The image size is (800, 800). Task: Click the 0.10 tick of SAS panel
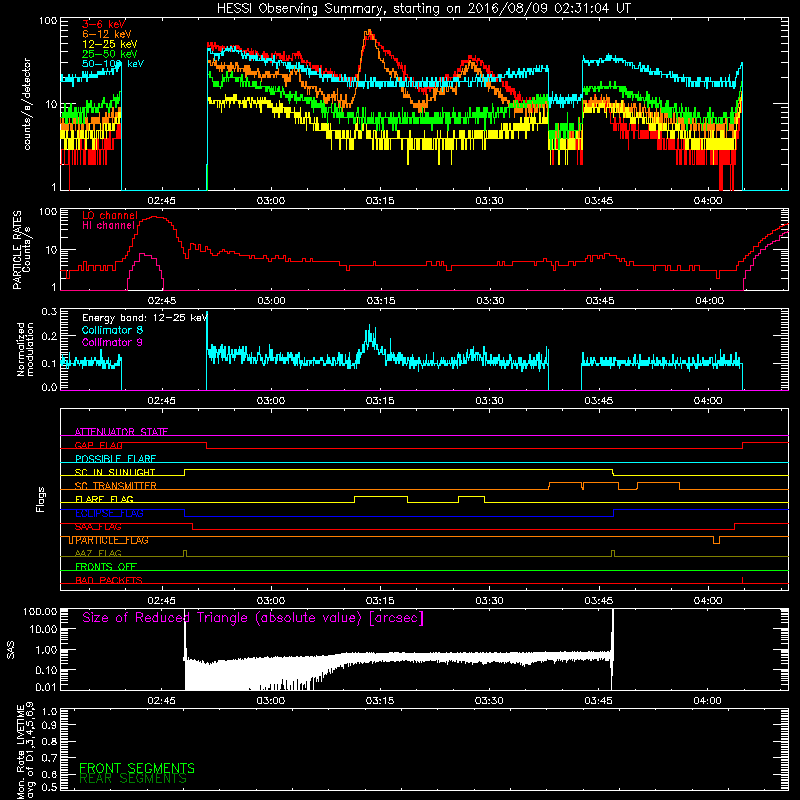pos(46,670)
